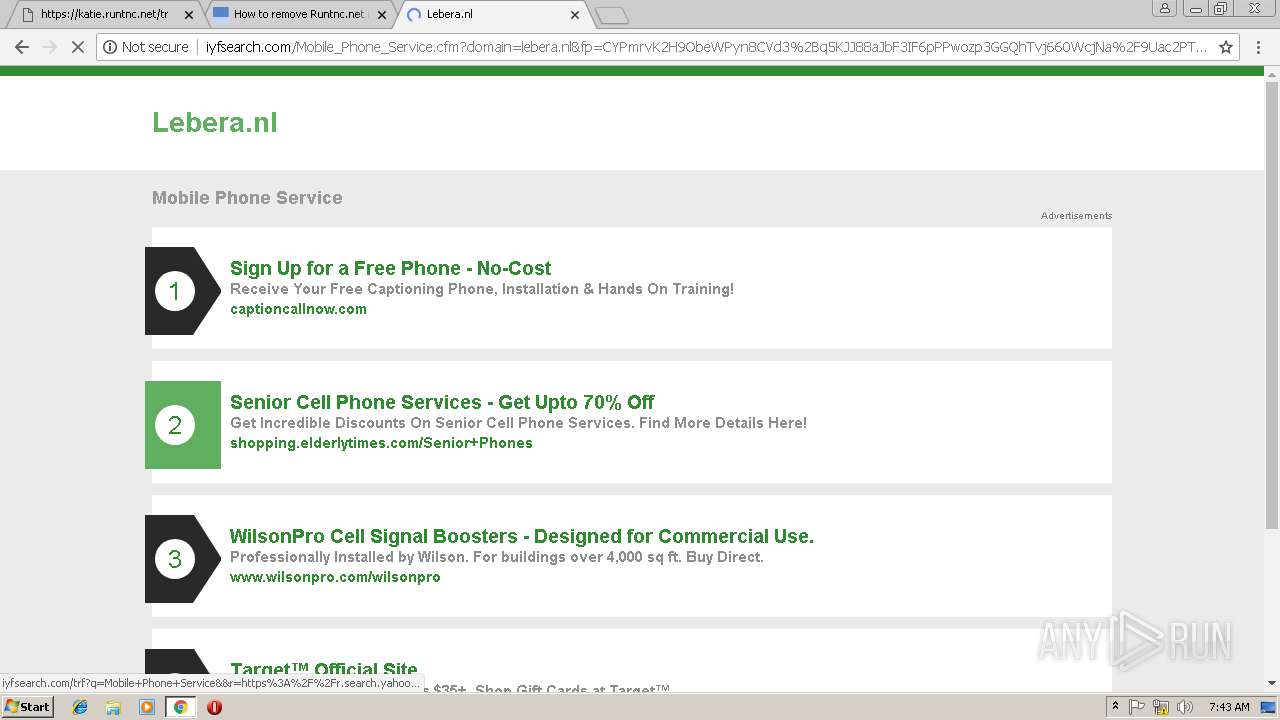Switch to the katie.runtnc.net tab
Screen dimensions: 1280x720
pos(103,15)
